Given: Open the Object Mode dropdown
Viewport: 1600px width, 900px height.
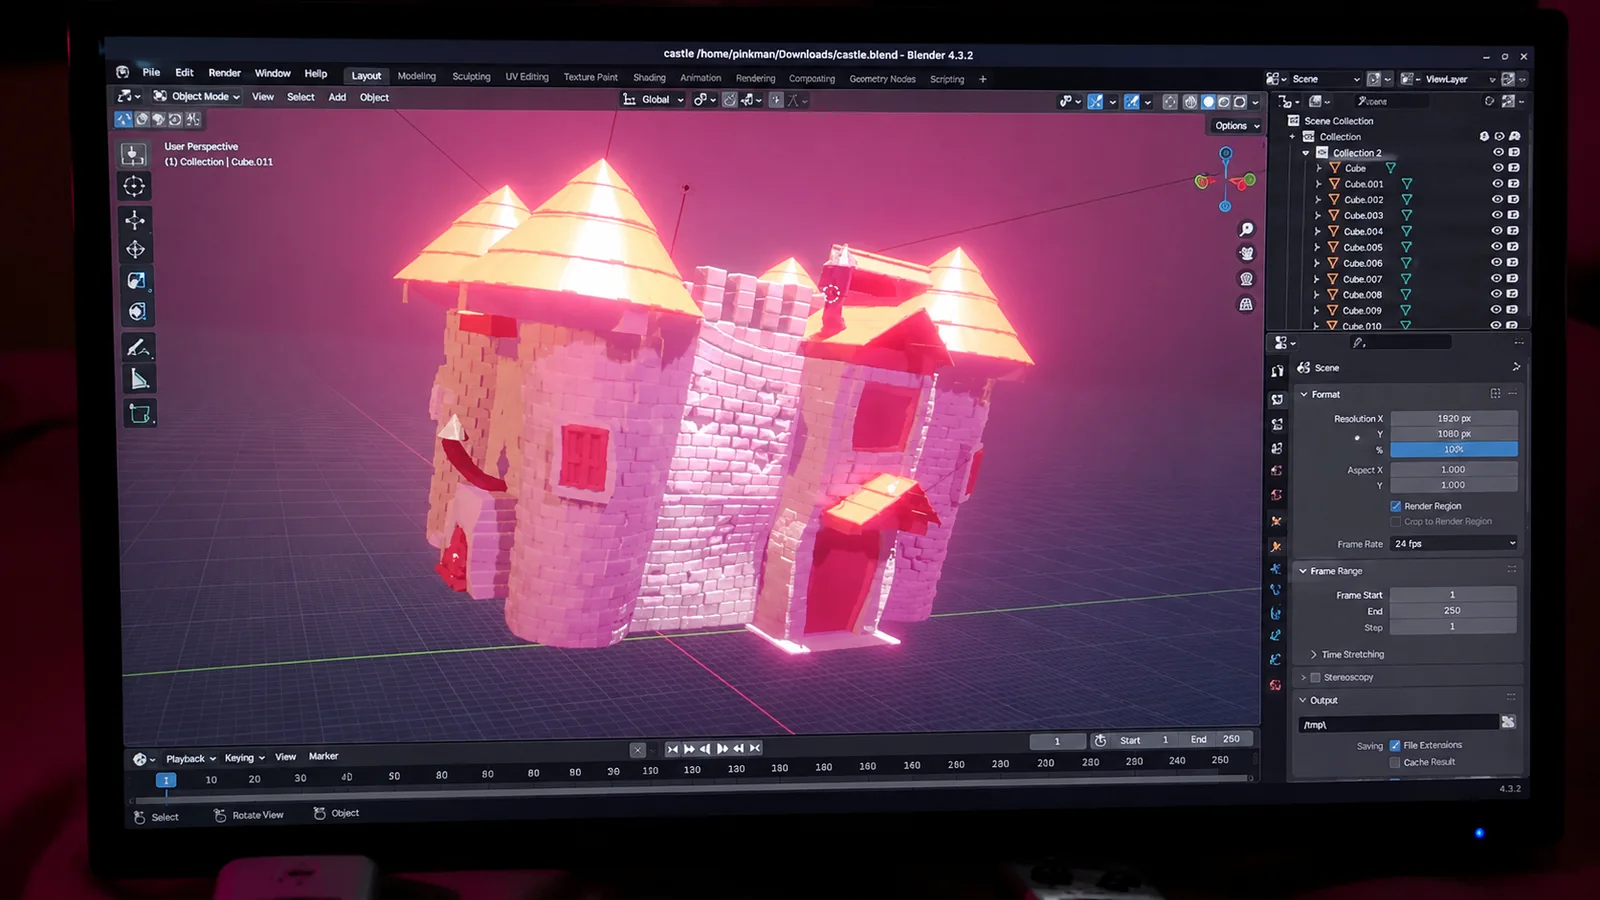Looking at the screenshot, I should point(197,96).
